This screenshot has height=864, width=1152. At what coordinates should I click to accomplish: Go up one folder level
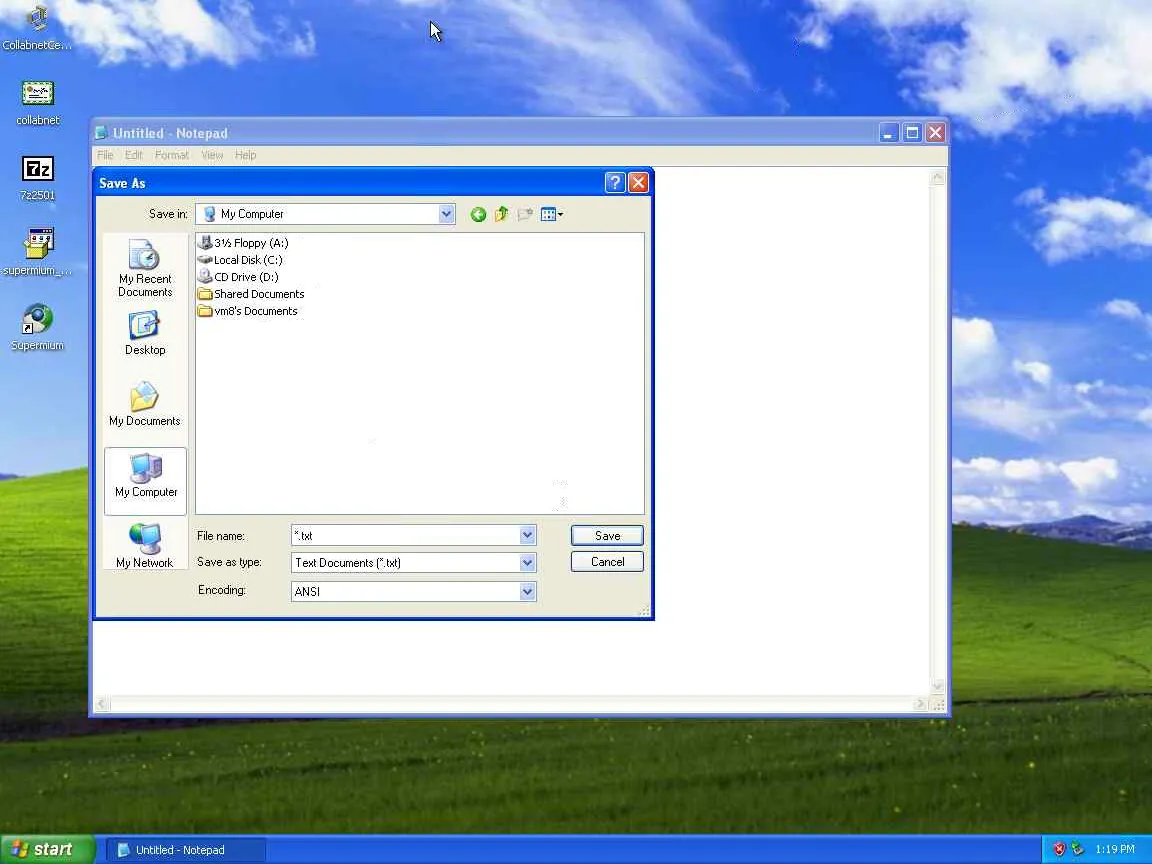point(501,215)
